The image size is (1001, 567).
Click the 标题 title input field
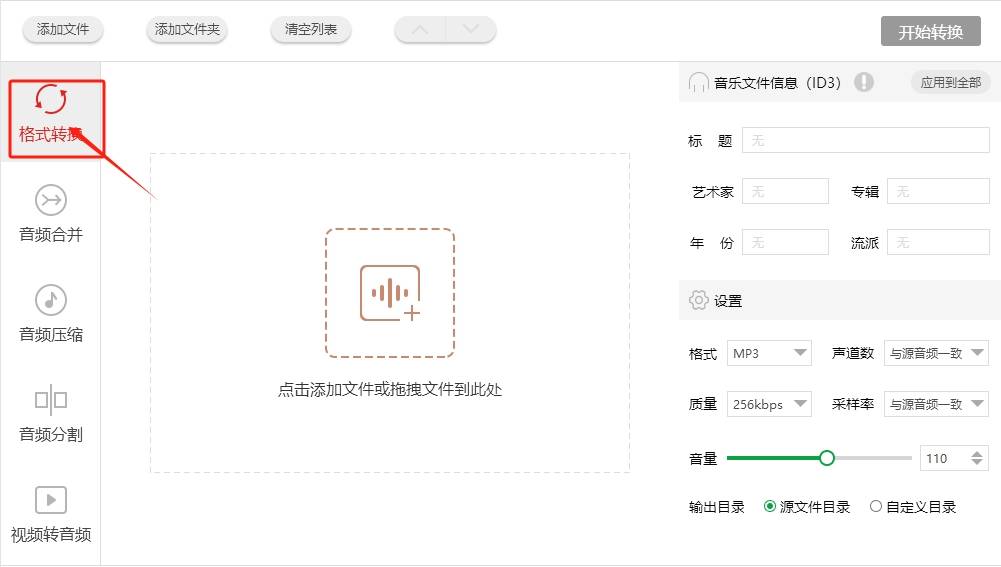pos(865,141)
